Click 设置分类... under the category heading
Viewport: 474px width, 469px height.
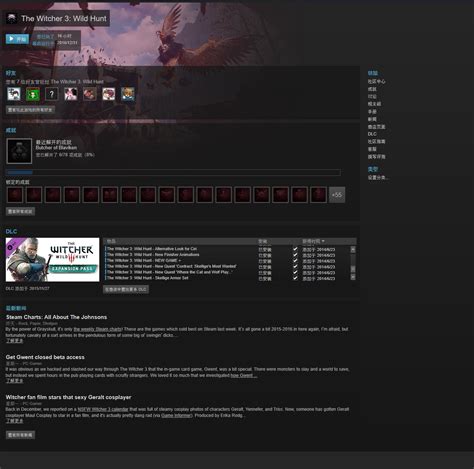378,178
